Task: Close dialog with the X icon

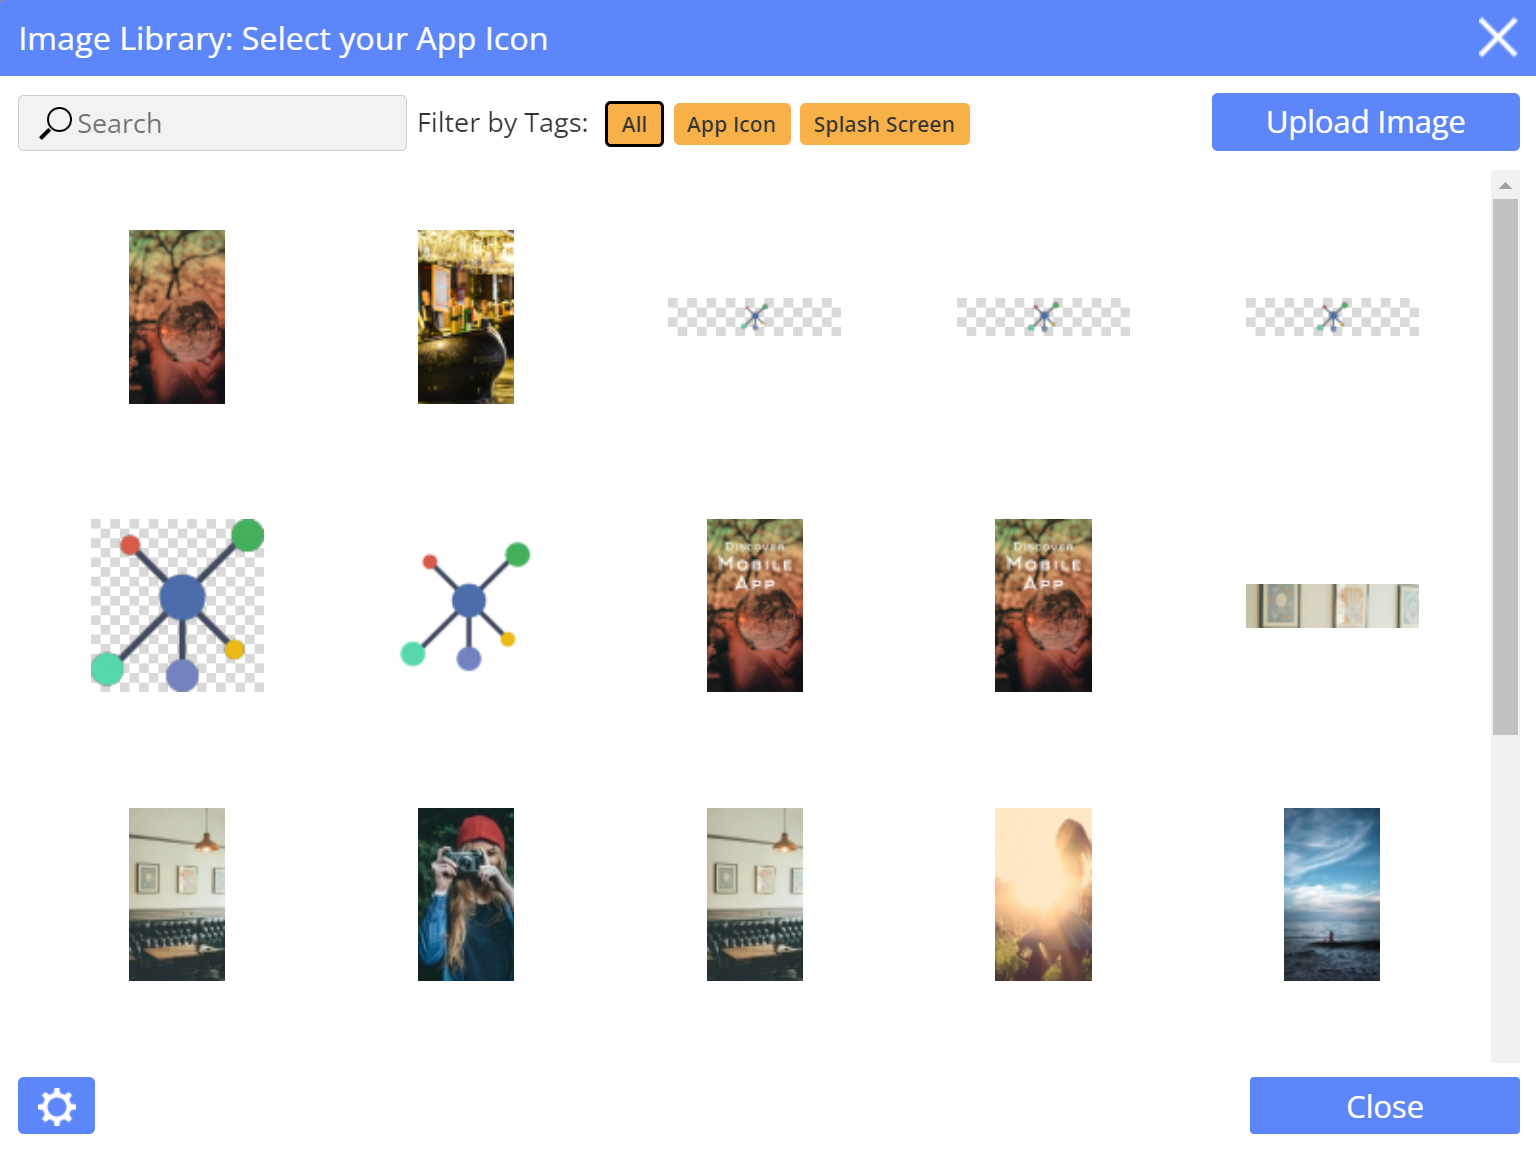Action: [1497, 38]
